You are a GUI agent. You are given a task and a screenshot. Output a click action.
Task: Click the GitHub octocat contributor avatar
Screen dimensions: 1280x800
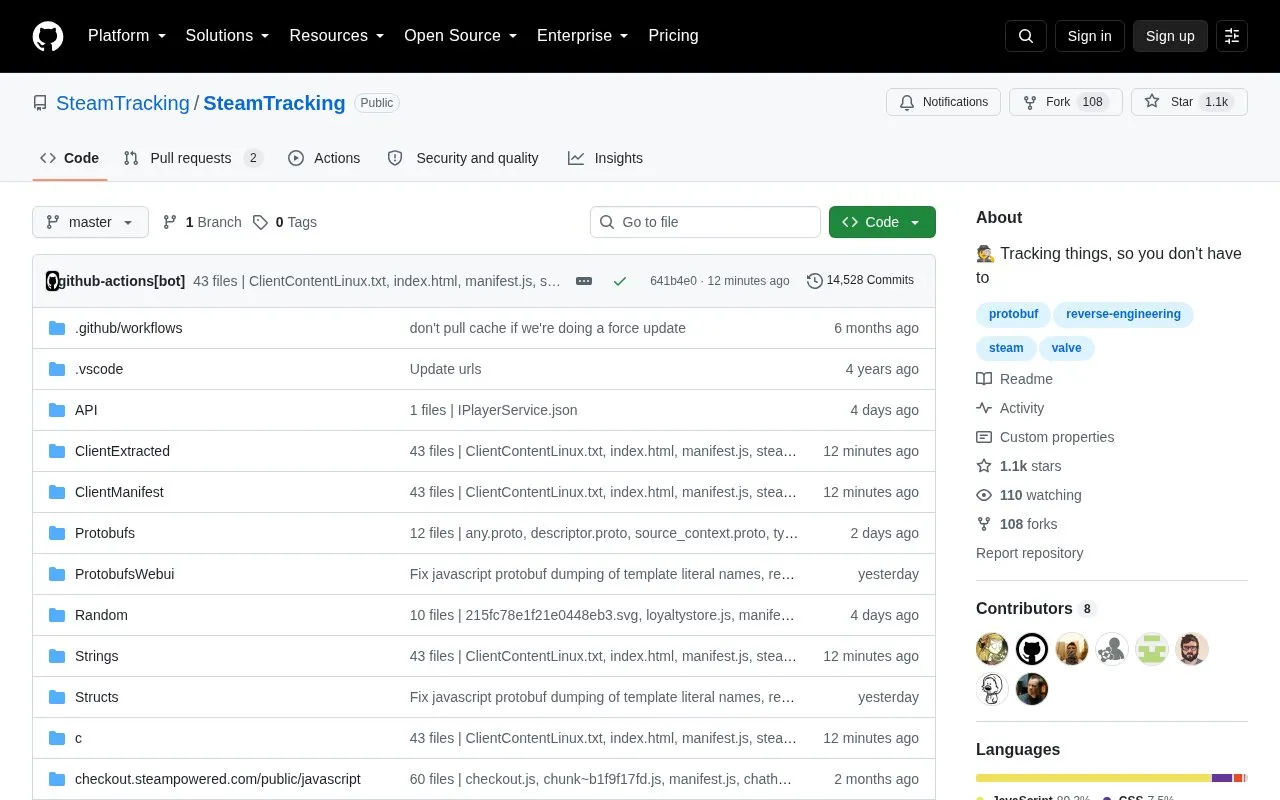coord(1032,649)
